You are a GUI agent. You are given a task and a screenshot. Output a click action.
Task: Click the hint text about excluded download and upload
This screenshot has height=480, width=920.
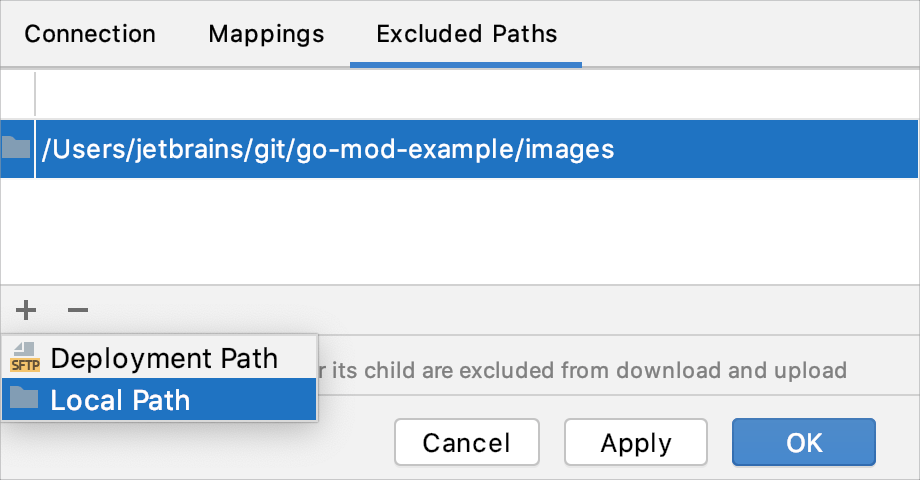pos(582,371)
